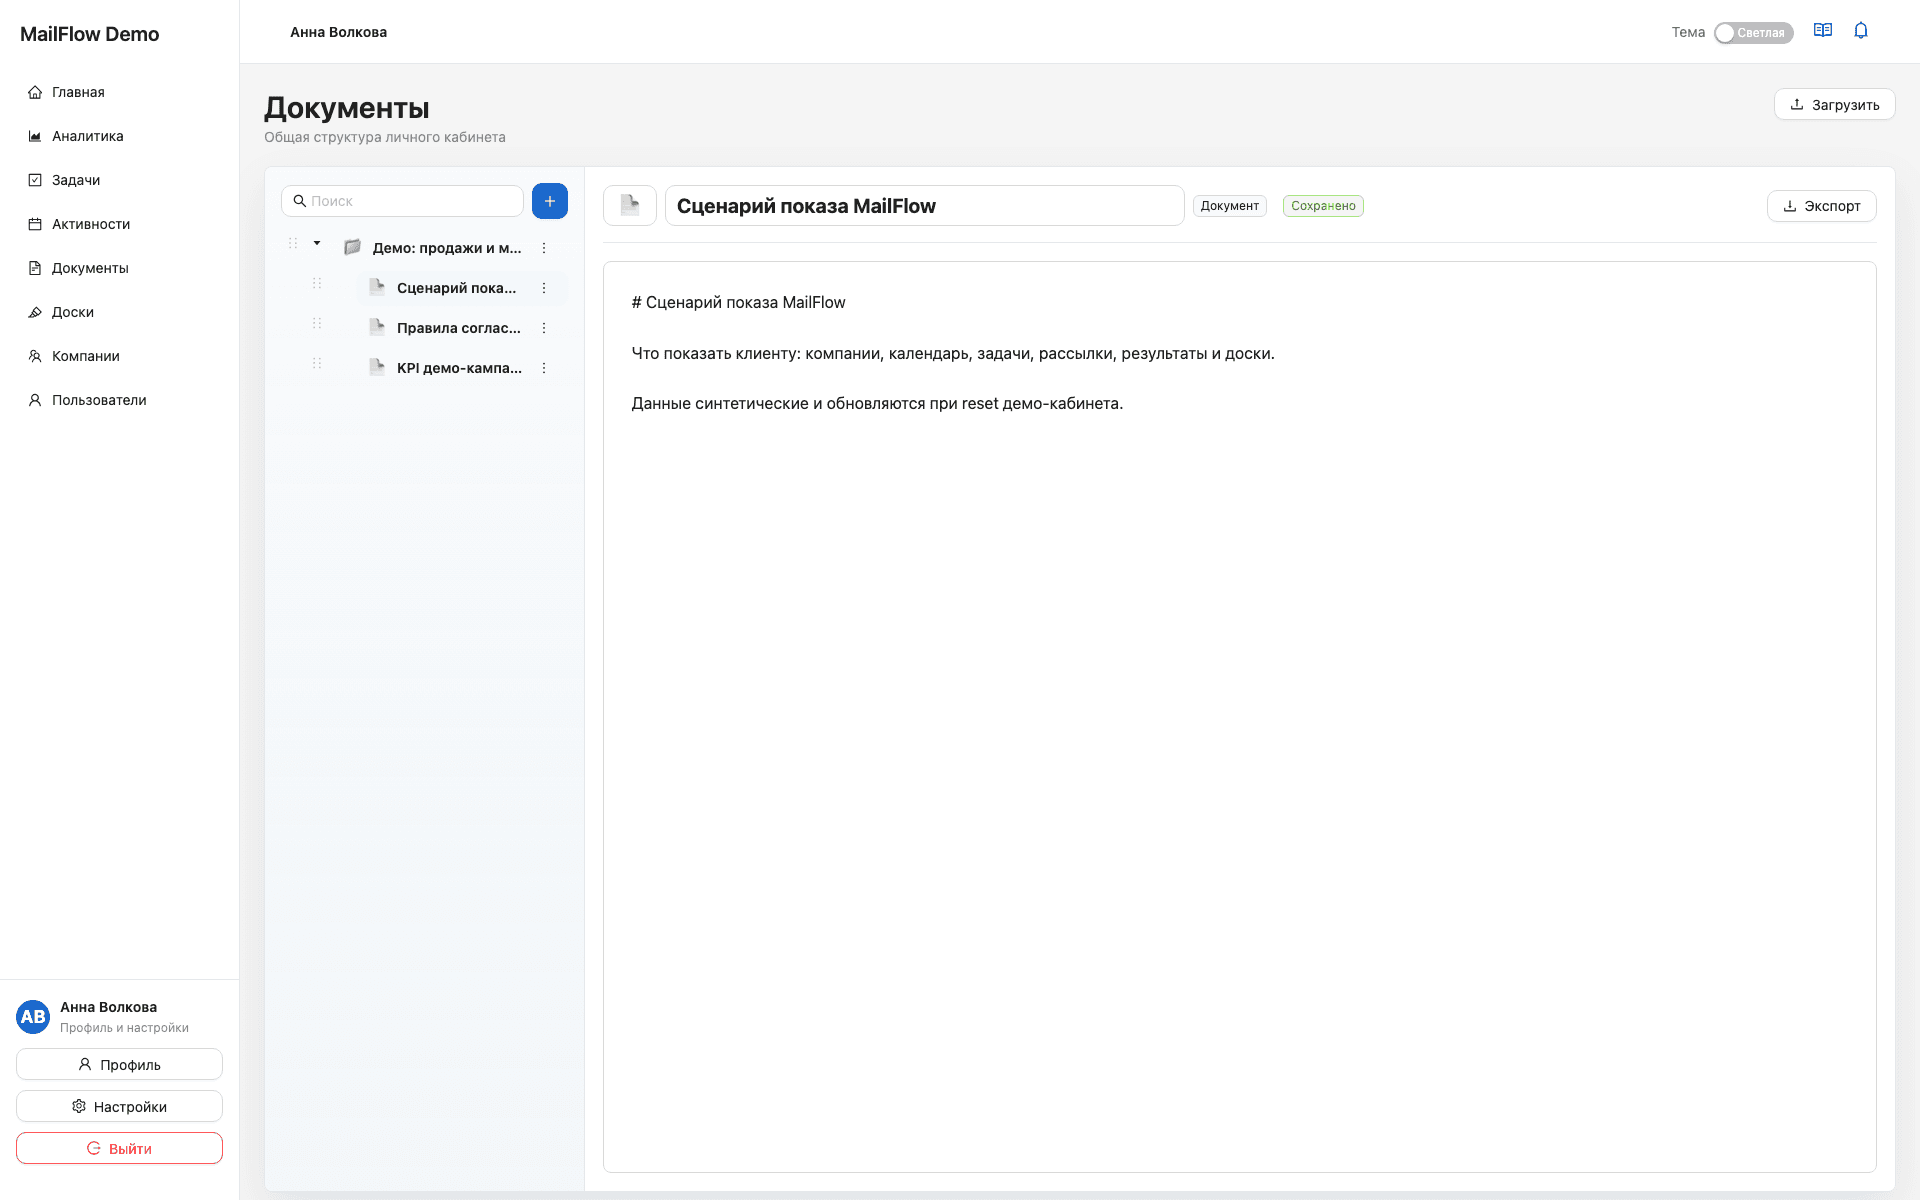The height and width of the screenshot is (1200, 1920).
Task: Select the Правила соглас... document in tree
Action: point(461,328)
